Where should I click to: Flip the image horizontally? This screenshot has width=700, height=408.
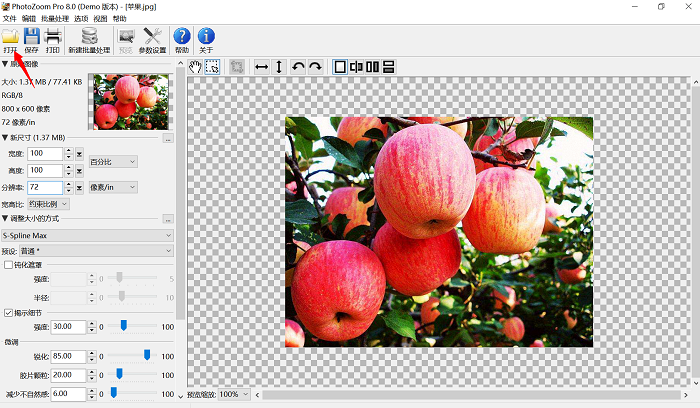pyautogui.click(x=261, y=67)
